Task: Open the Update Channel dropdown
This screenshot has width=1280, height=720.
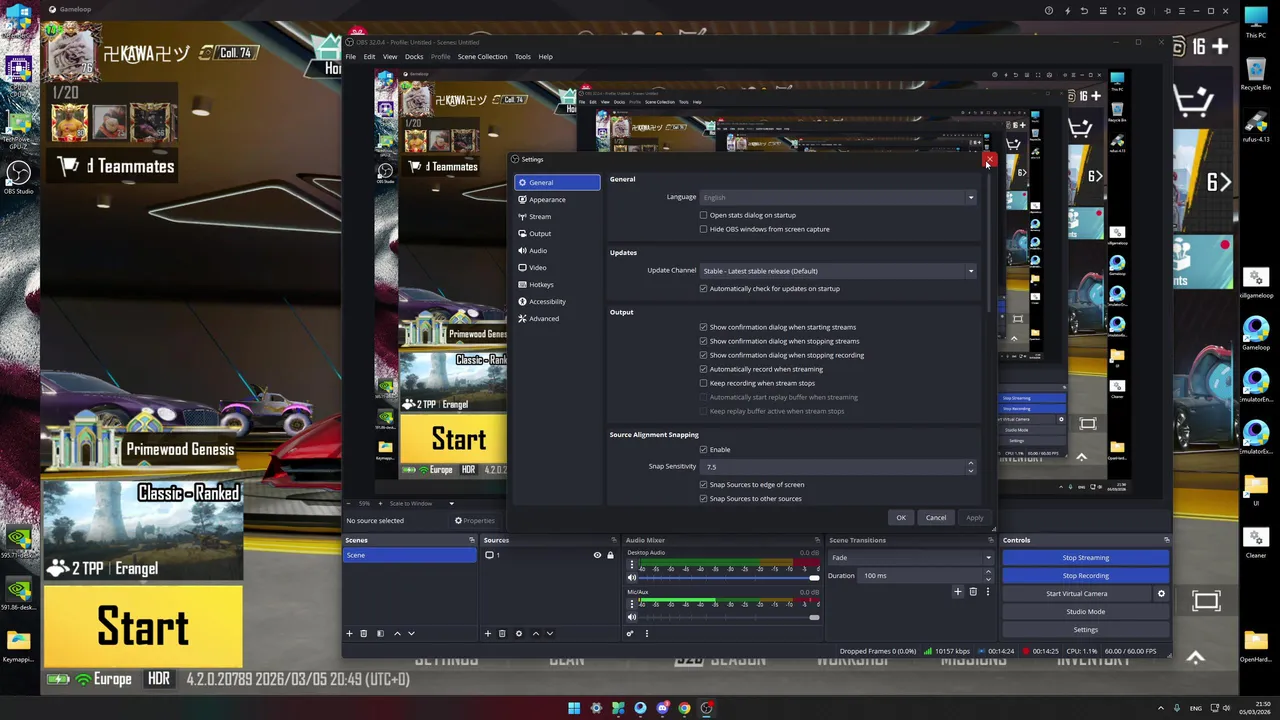Action: [838, 271]
